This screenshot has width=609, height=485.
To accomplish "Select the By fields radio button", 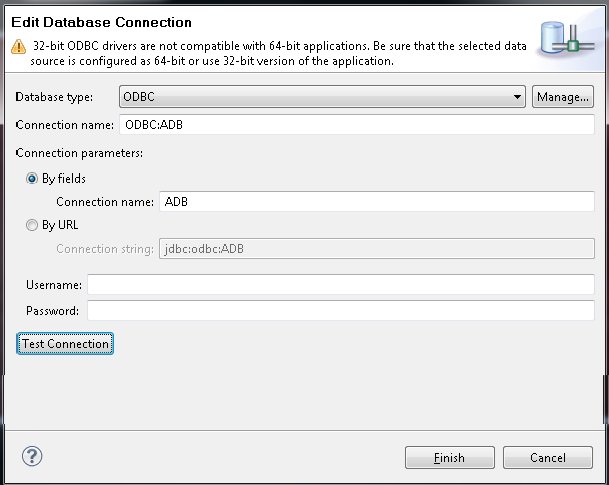I will 33,179.
